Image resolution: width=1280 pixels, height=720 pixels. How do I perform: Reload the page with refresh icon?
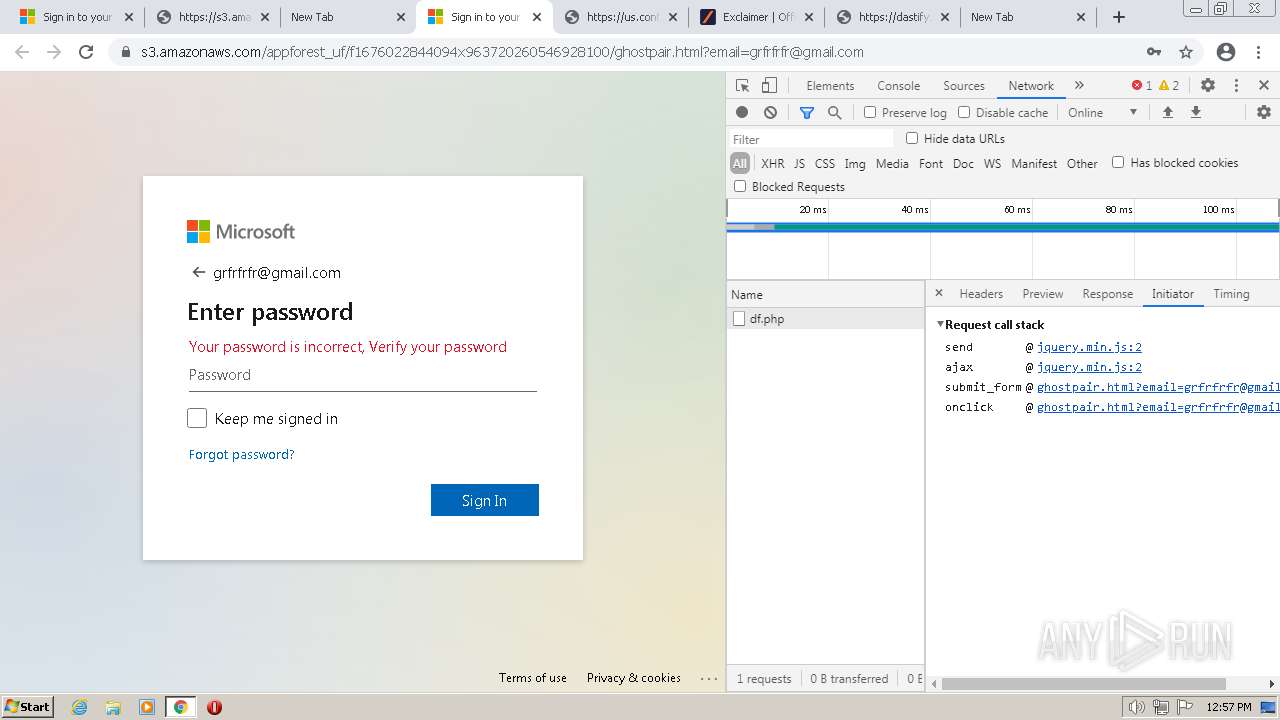(x=86, y=52)
